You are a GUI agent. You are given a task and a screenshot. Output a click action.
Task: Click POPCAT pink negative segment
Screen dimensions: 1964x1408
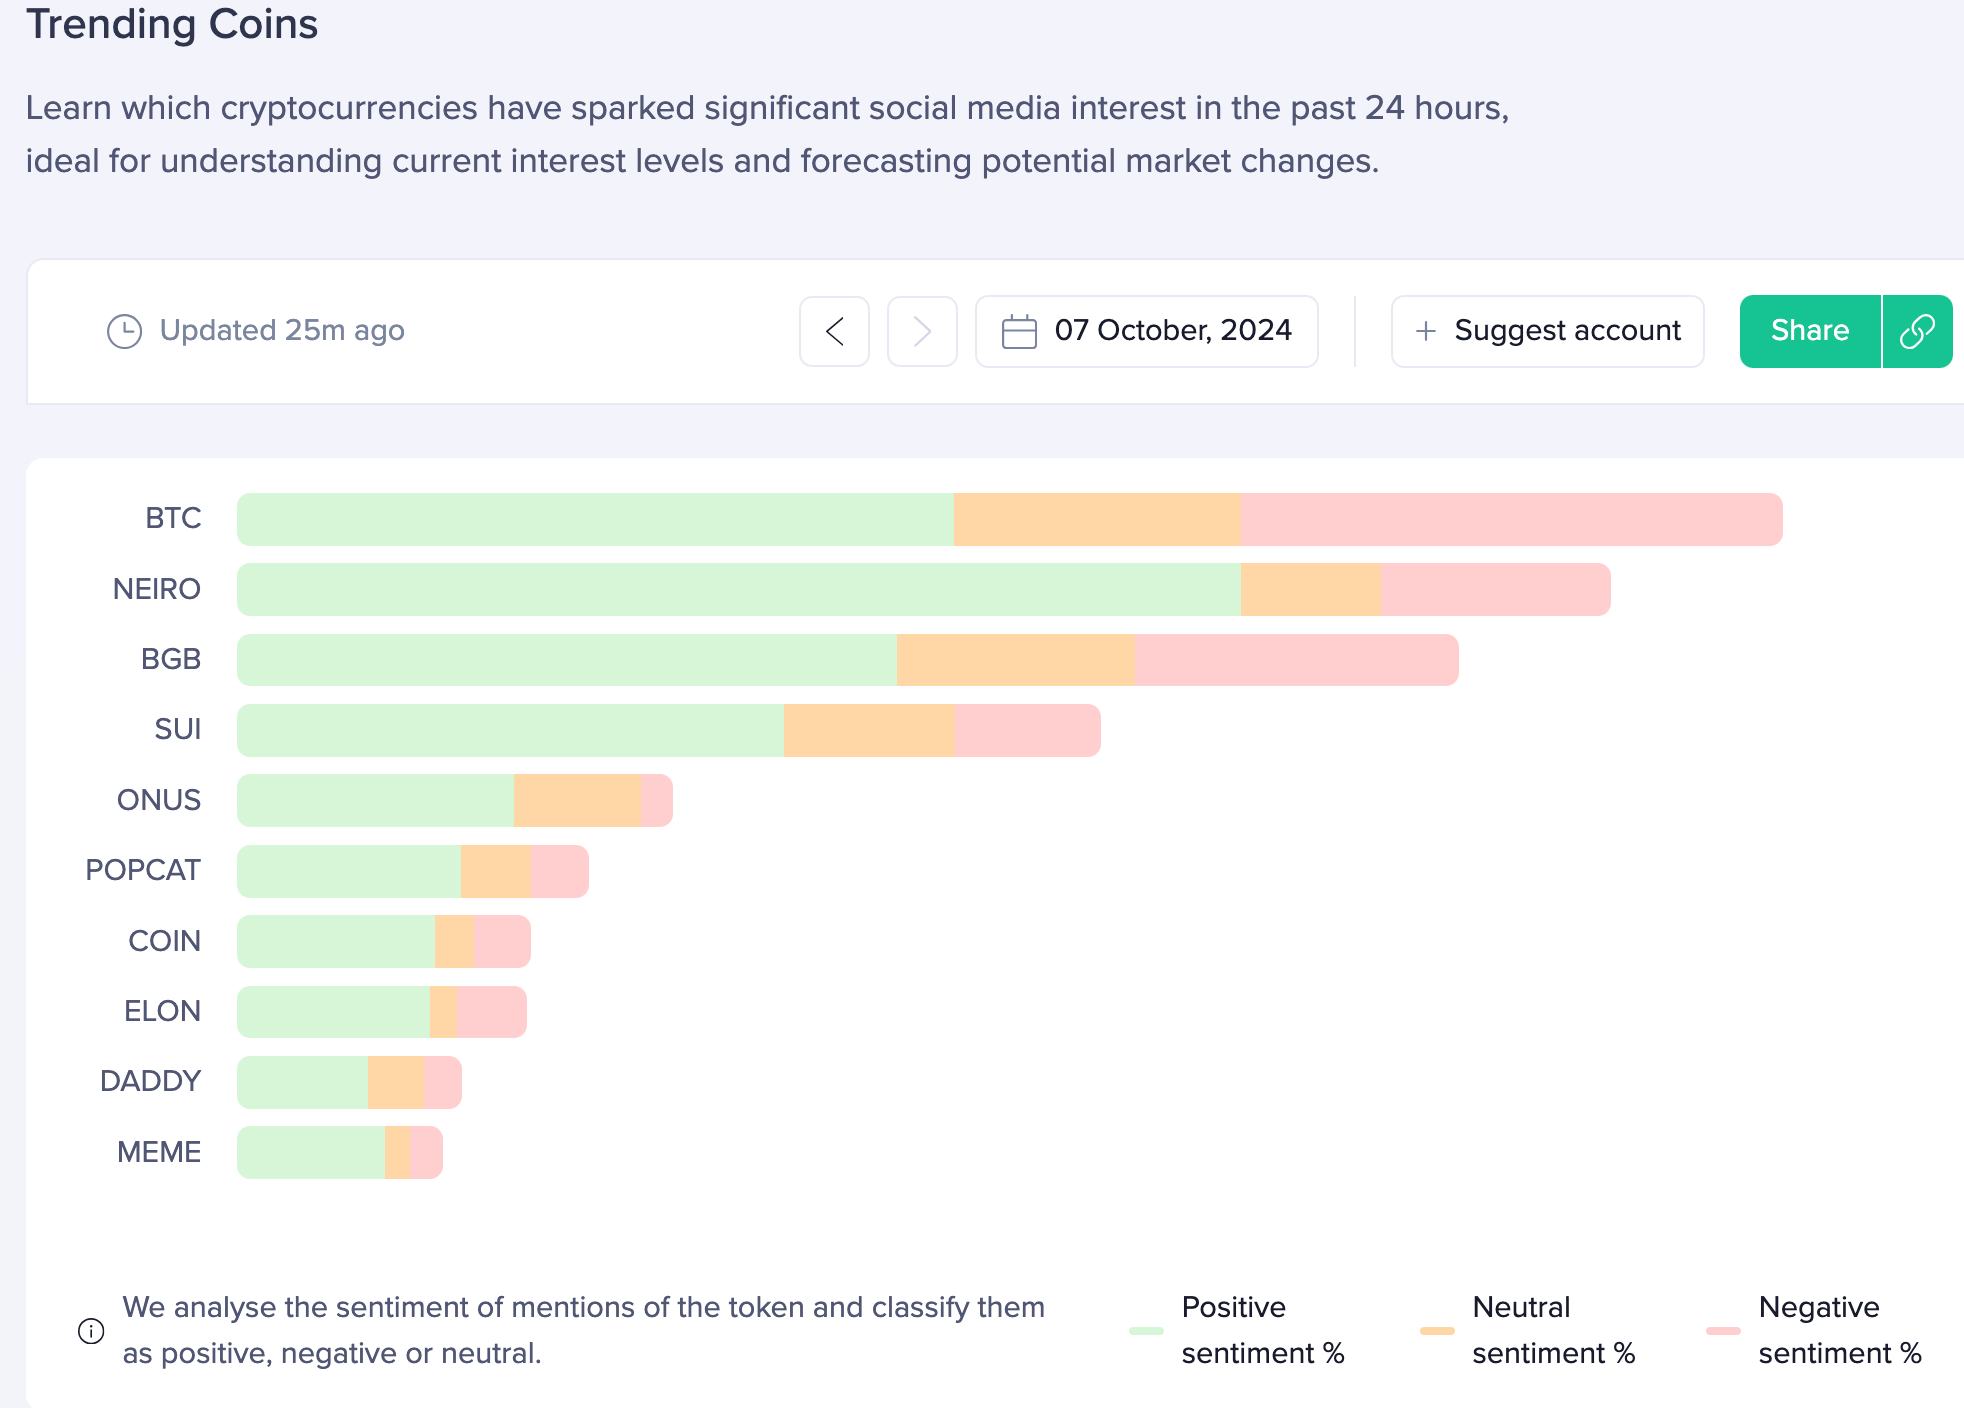pos(560,871)
